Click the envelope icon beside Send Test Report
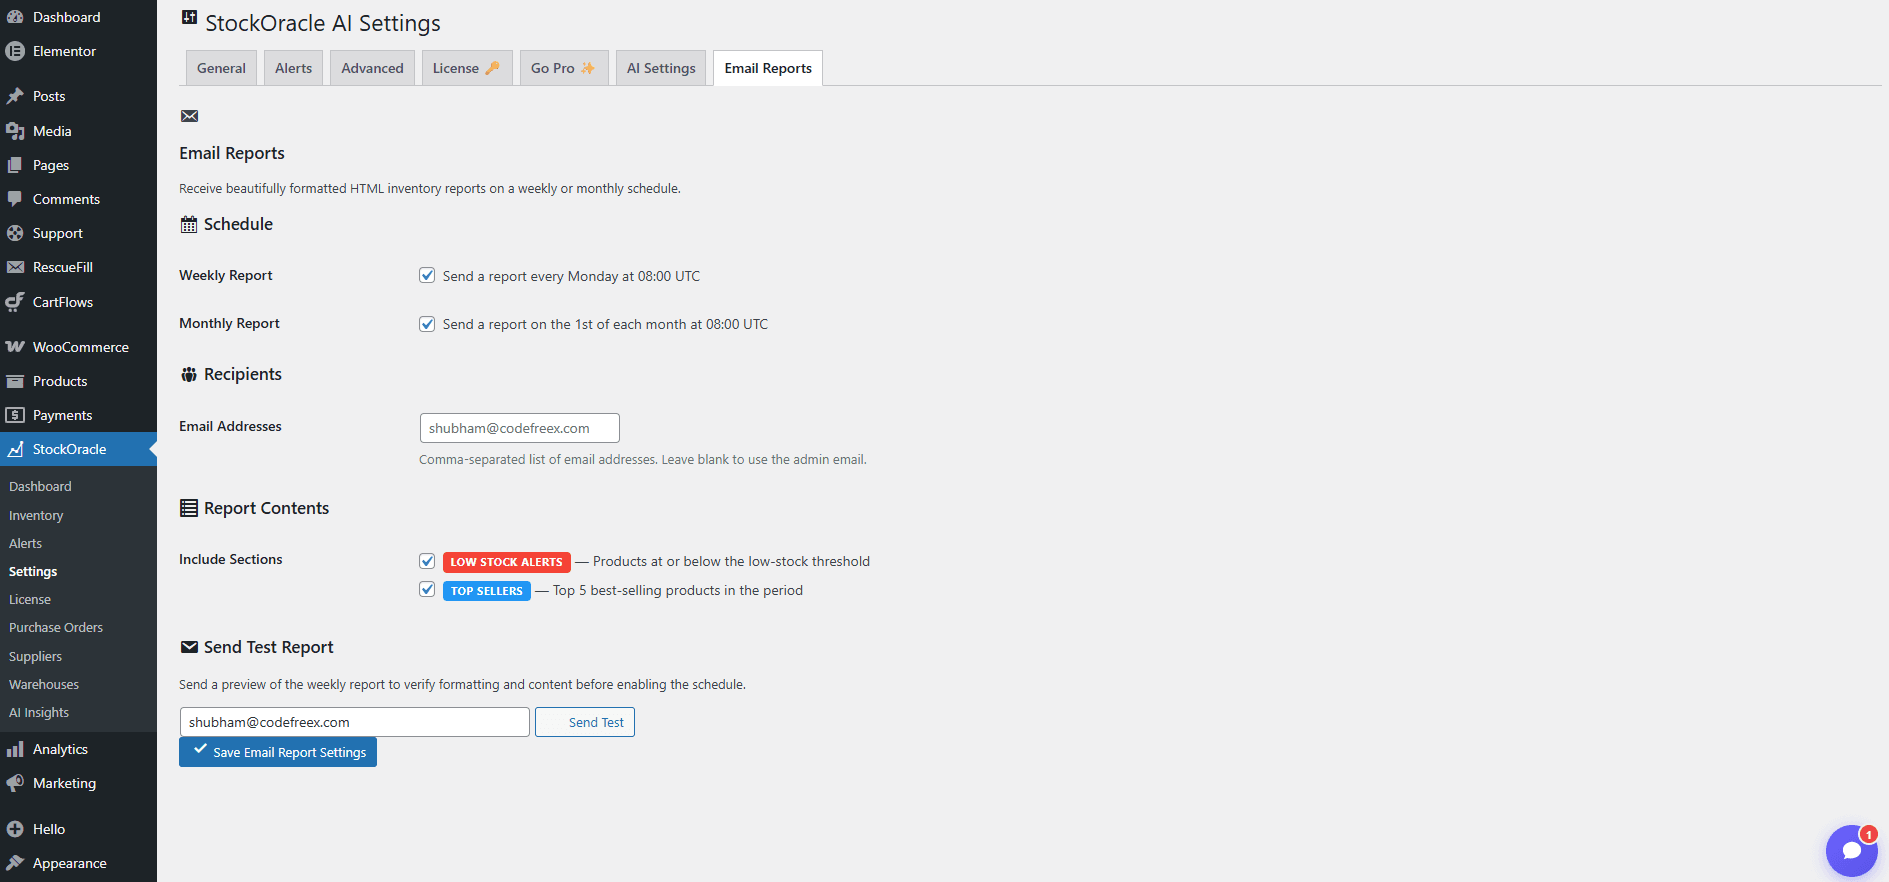This screenshot has width=1889, height=882. (x=189, y=647)
